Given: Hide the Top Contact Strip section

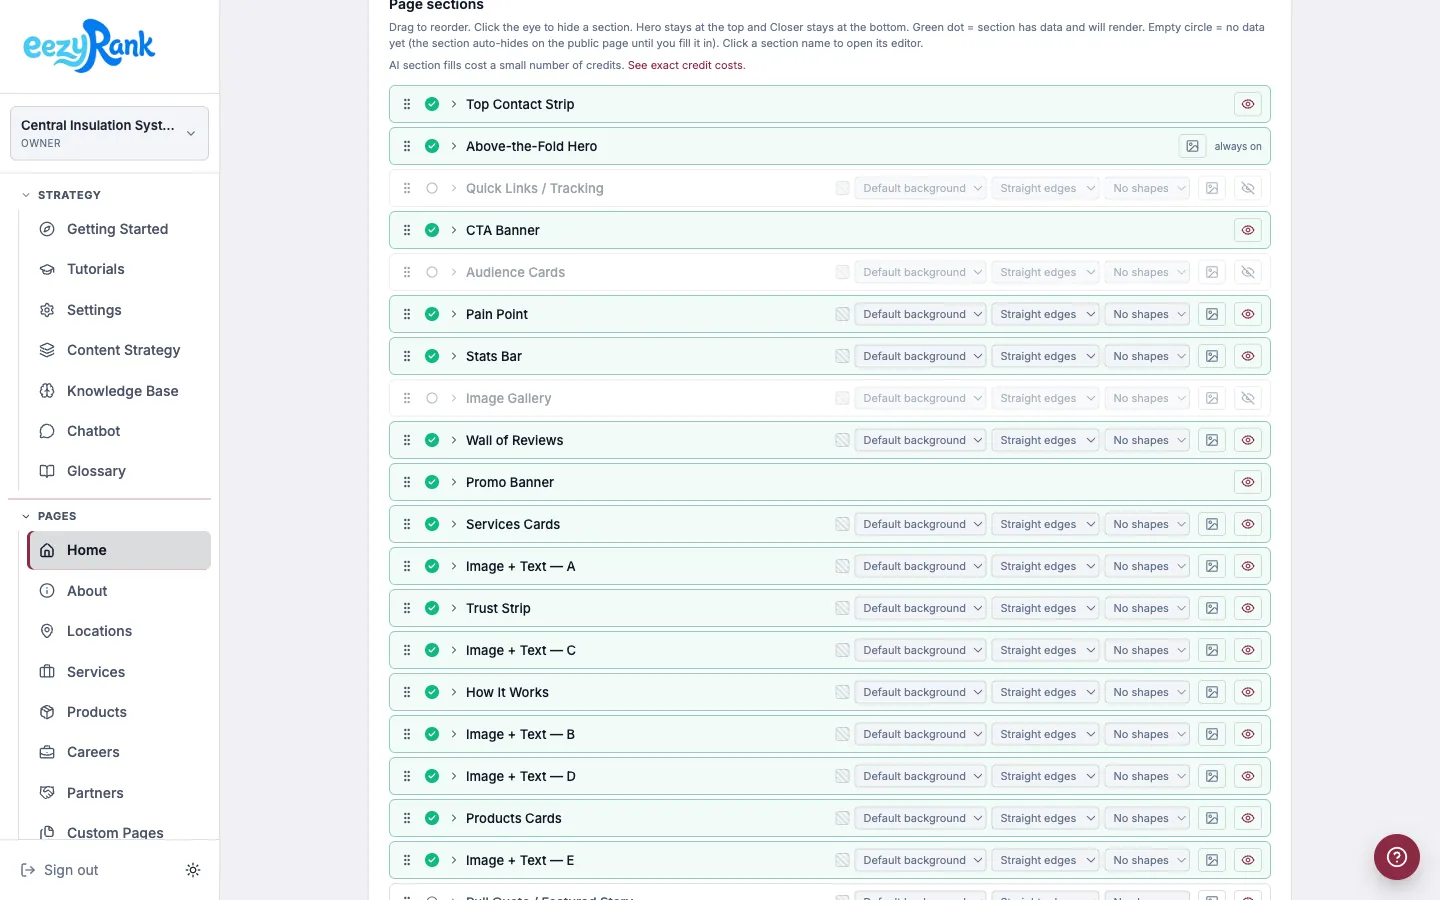Looking at the screenshot, I should [x=1248, y=104].
